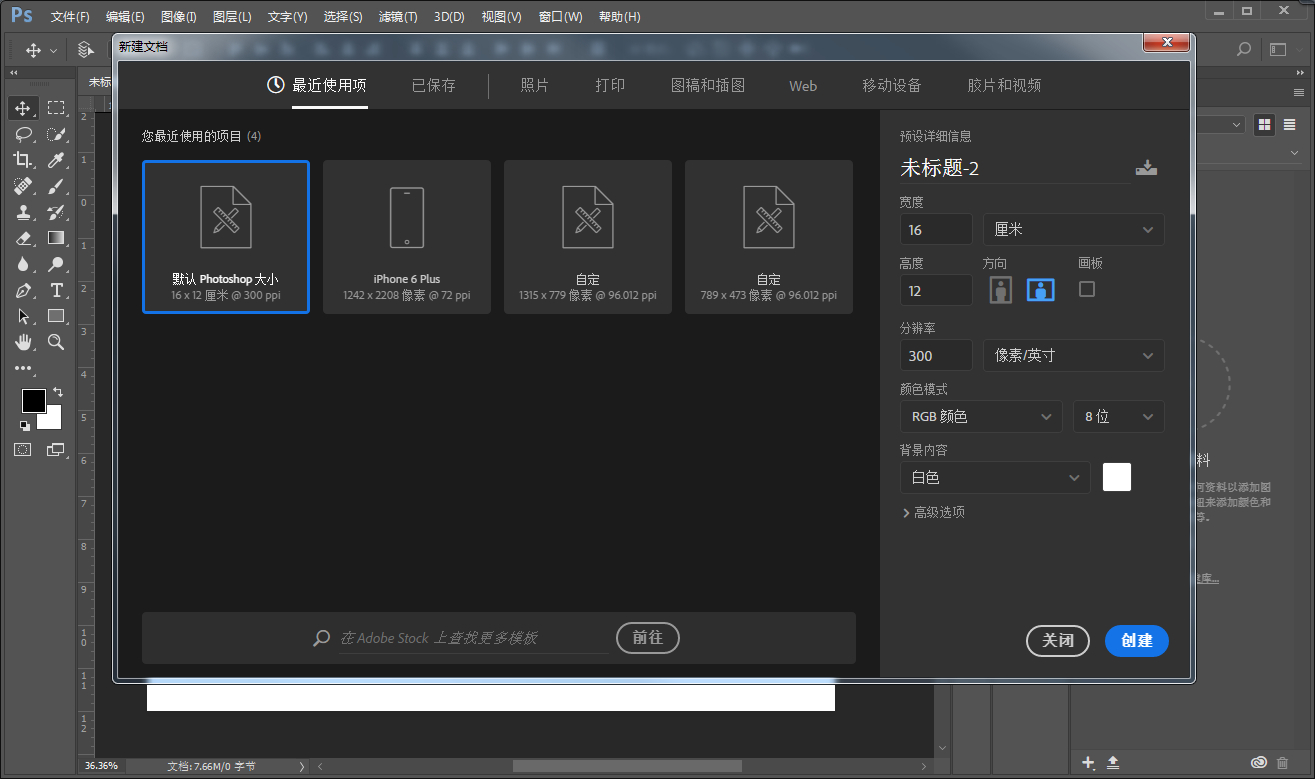Open the background contents color swatch

[1117, 477]
